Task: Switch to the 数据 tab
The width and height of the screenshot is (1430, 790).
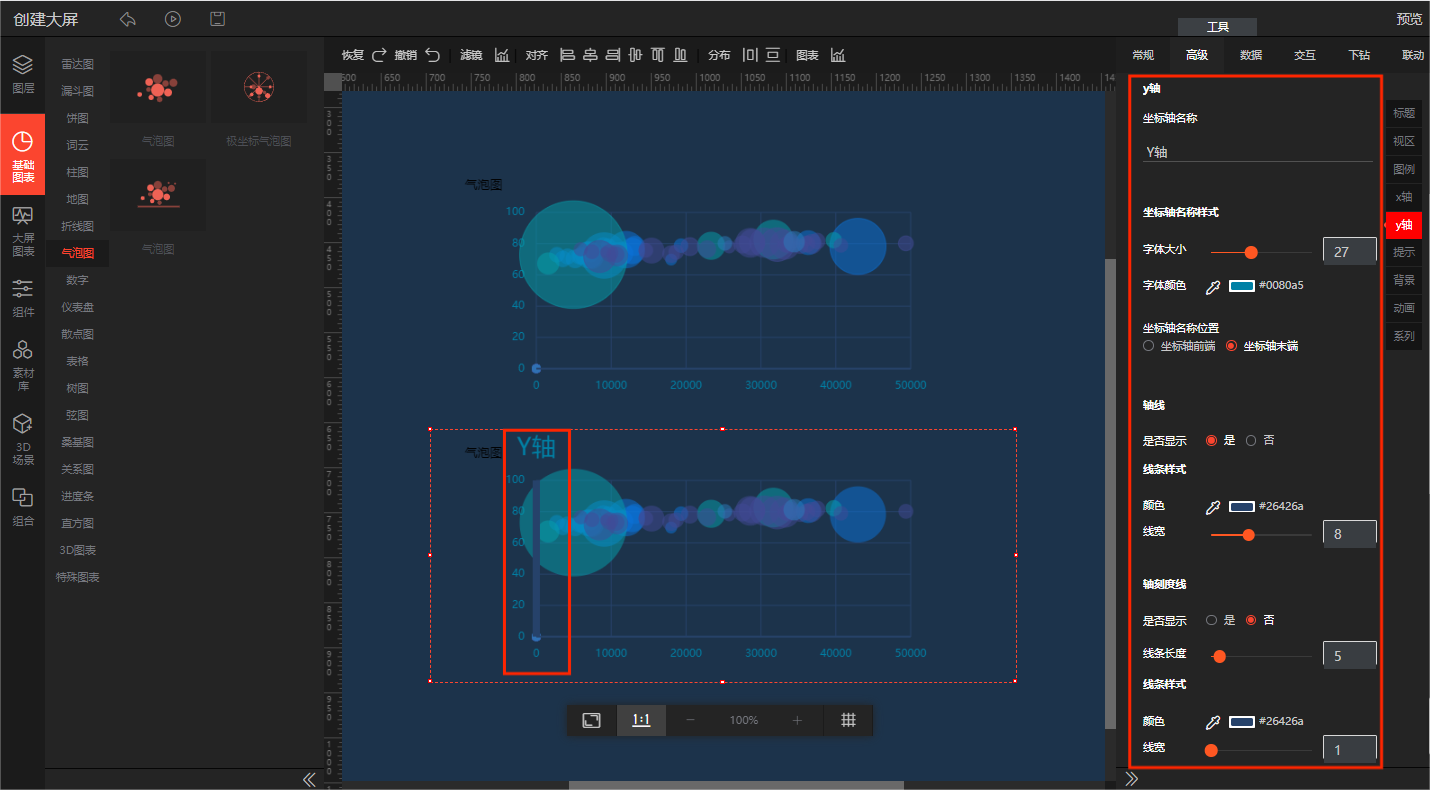Action: 1250,55
